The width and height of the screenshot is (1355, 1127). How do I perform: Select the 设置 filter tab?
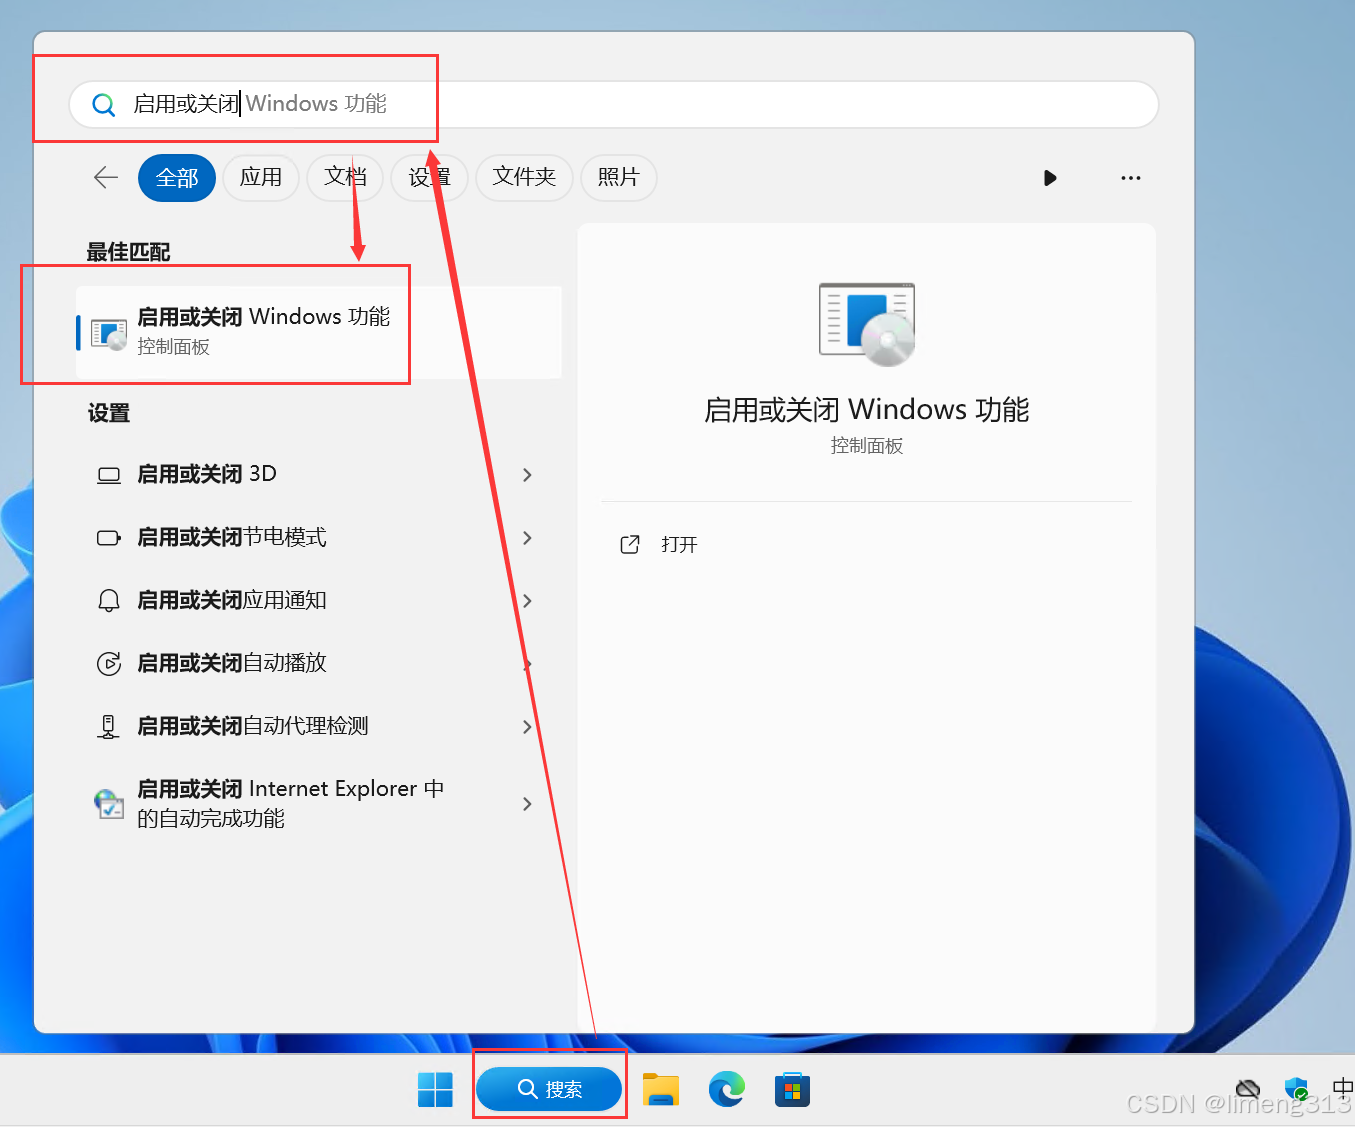(x=429, y=178)
